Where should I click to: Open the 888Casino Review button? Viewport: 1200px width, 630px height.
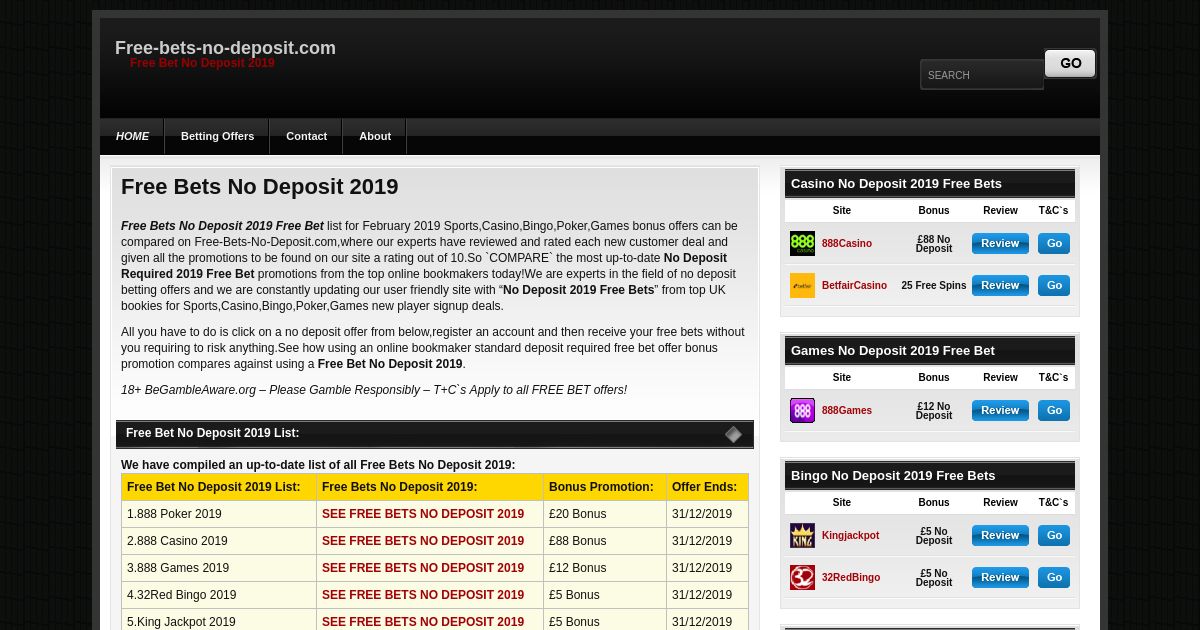click(1000, 243)
